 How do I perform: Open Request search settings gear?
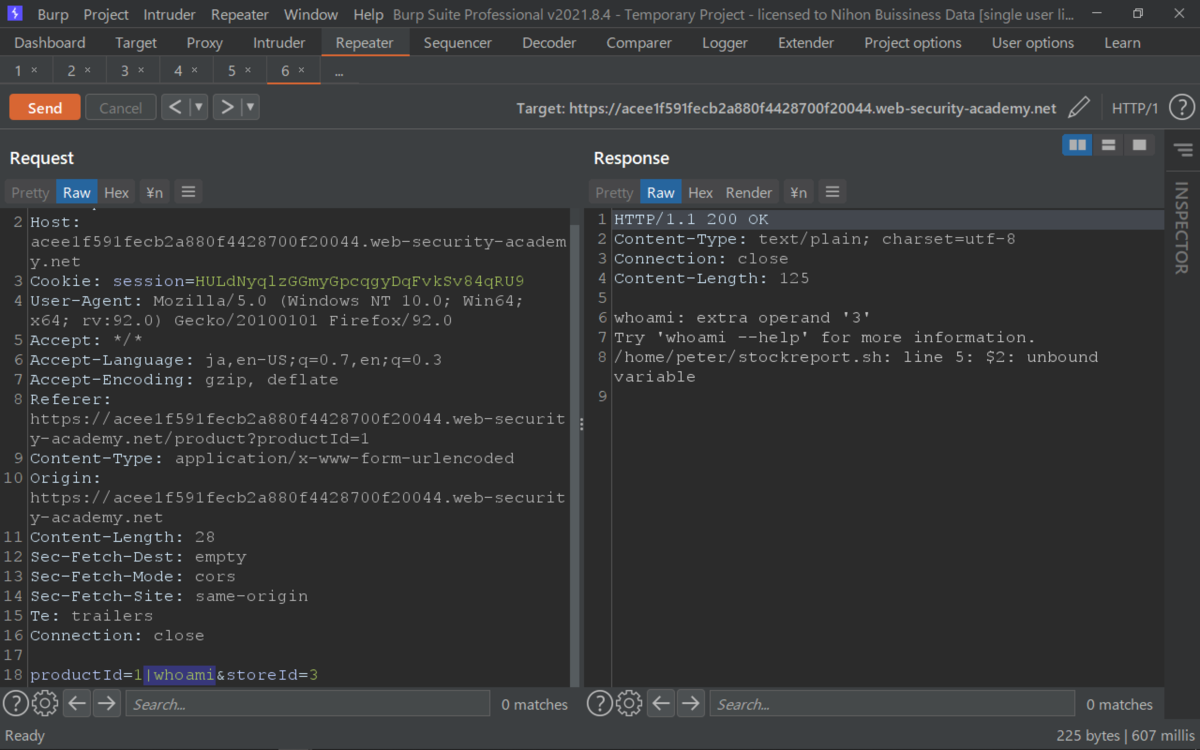click(45, 703)
